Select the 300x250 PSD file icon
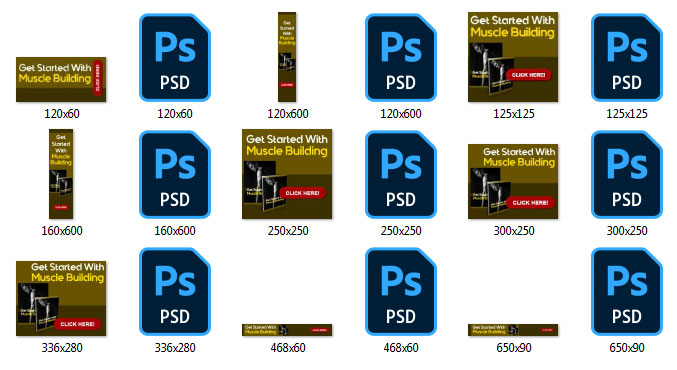 [626, 174]
